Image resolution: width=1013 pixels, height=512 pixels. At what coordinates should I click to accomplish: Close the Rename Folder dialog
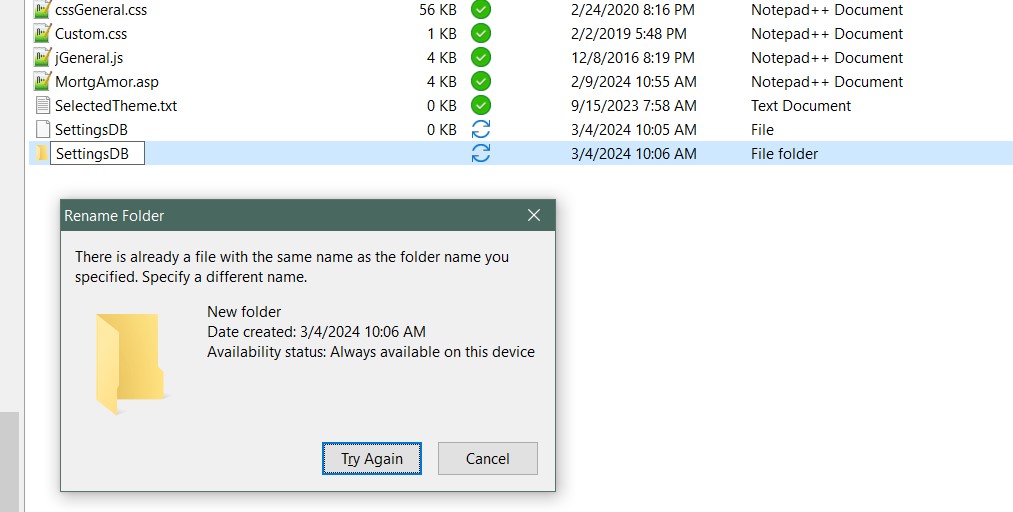[x=534, y=216]
